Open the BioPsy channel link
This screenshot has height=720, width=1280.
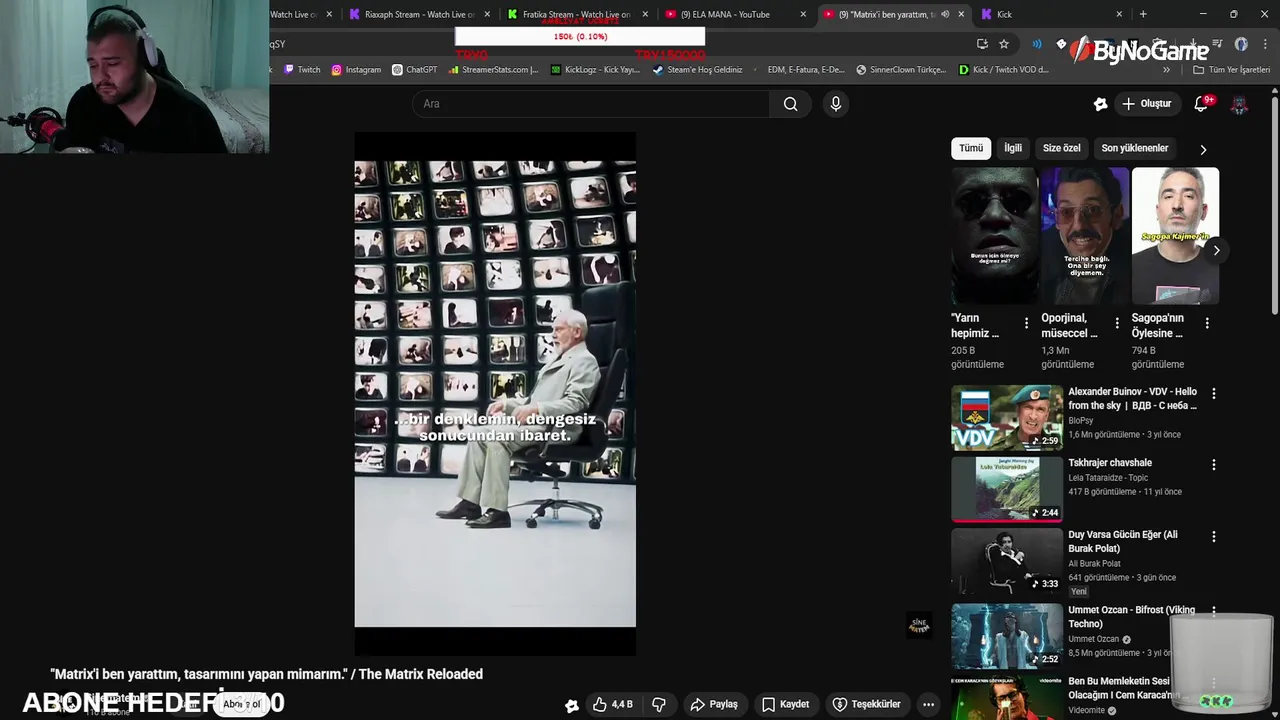point(1081,421)
